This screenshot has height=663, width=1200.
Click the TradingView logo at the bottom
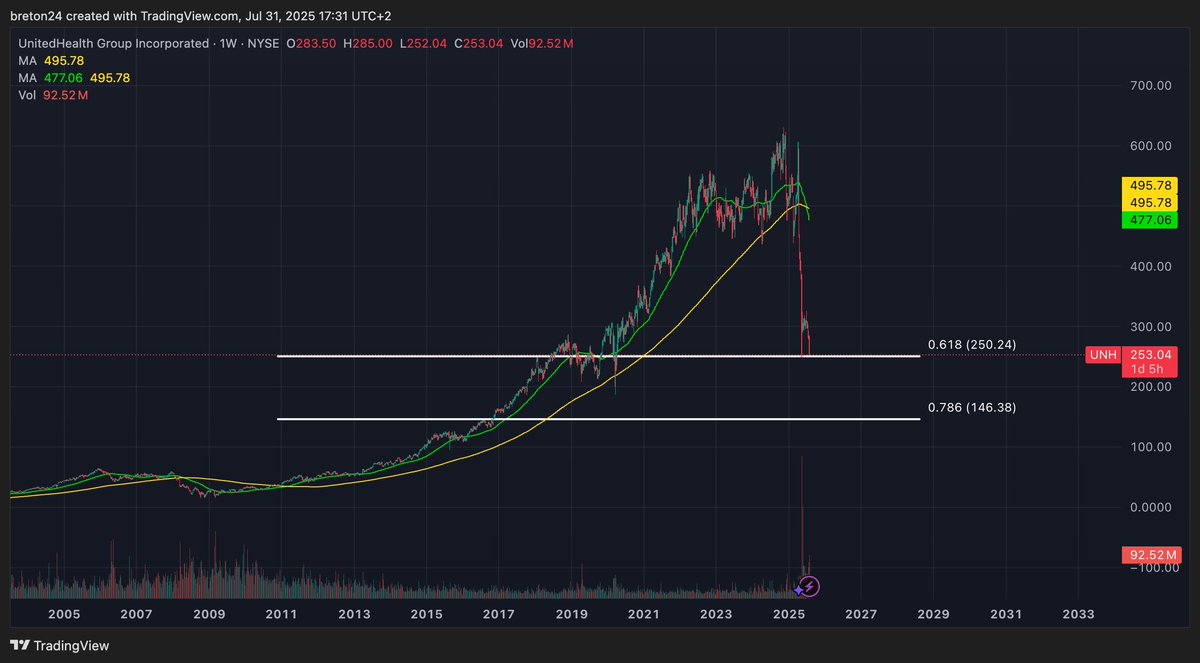pyautogui.click(x=59, y=646)
